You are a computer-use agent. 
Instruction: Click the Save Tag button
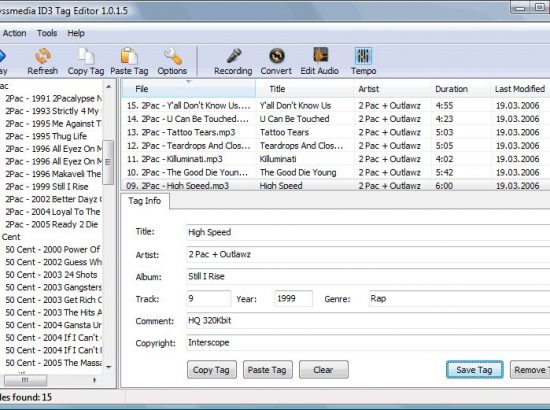(x=474, y=370)
